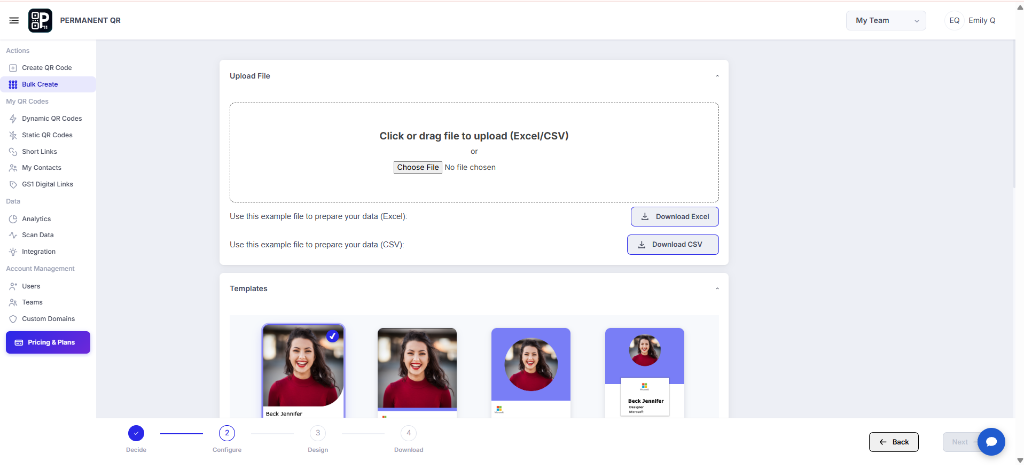Click the Dynamic QR Codes lightning icon
The width and height of the screenshot is (1024, 465).
(13, 119)
